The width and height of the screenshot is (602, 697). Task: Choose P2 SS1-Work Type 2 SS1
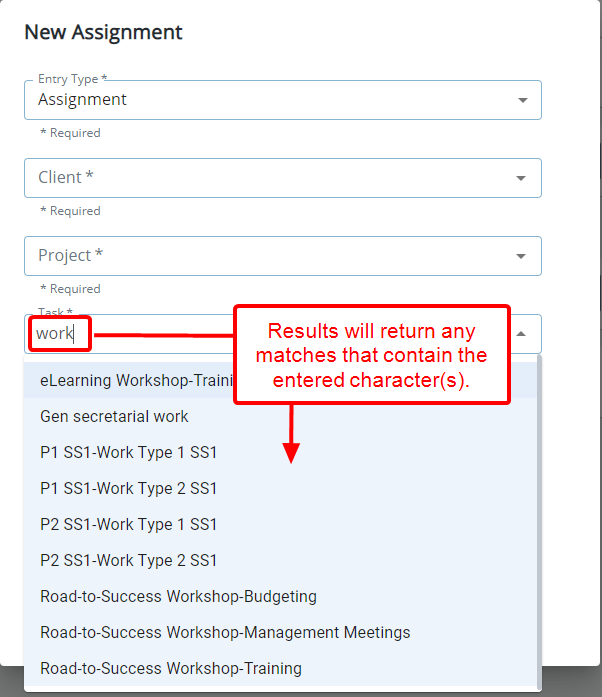point(128,560)
